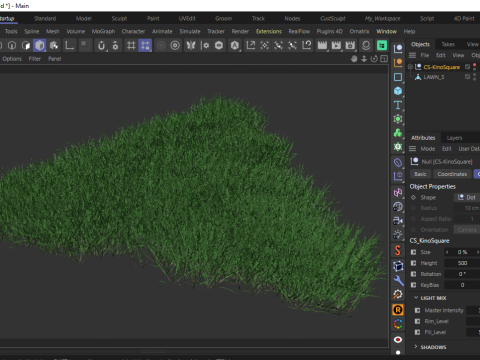Click the Rotation value field
The image size is (480, 360).
462,274
